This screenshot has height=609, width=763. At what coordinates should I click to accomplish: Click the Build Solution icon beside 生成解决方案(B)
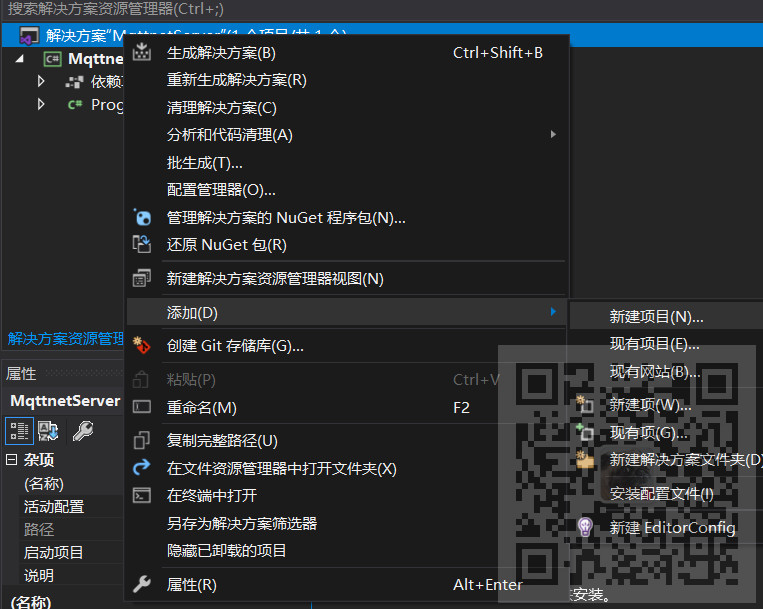tap(142, 52)
